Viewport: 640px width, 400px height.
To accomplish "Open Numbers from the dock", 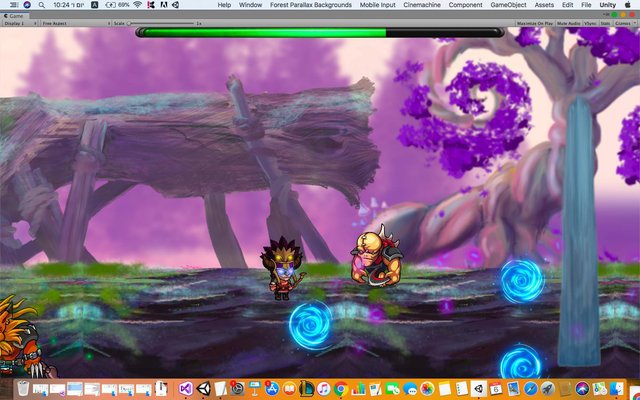I will click(x=358, y=388).
